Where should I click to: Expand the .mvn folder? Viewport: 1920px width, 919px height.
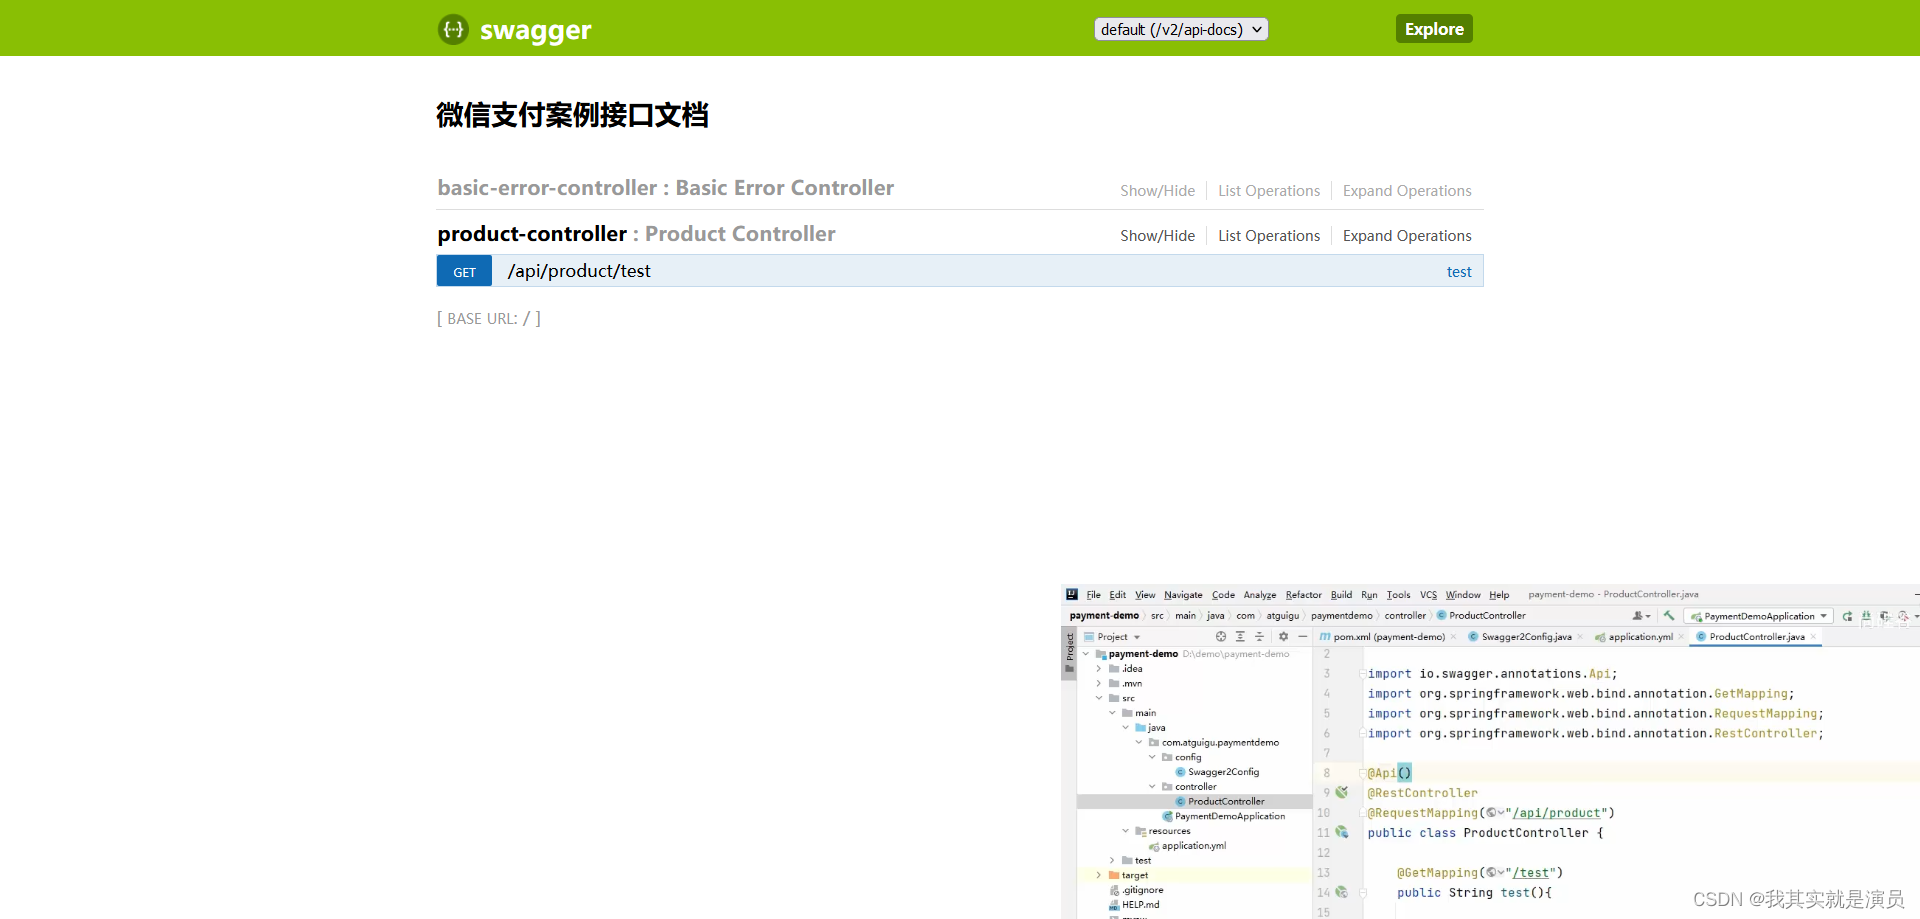(x=1099, y=684)
